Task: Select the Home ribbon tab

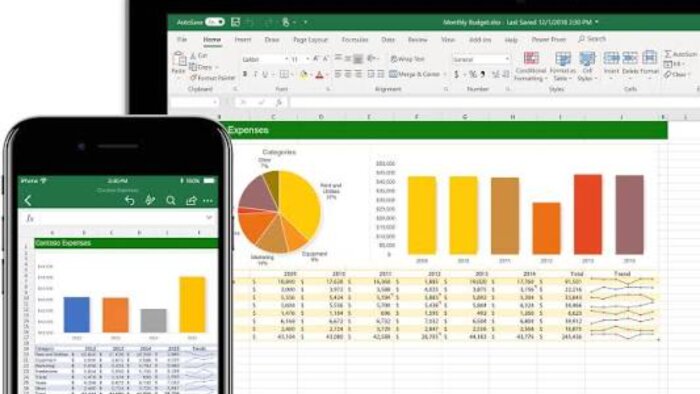Action: 212,40
